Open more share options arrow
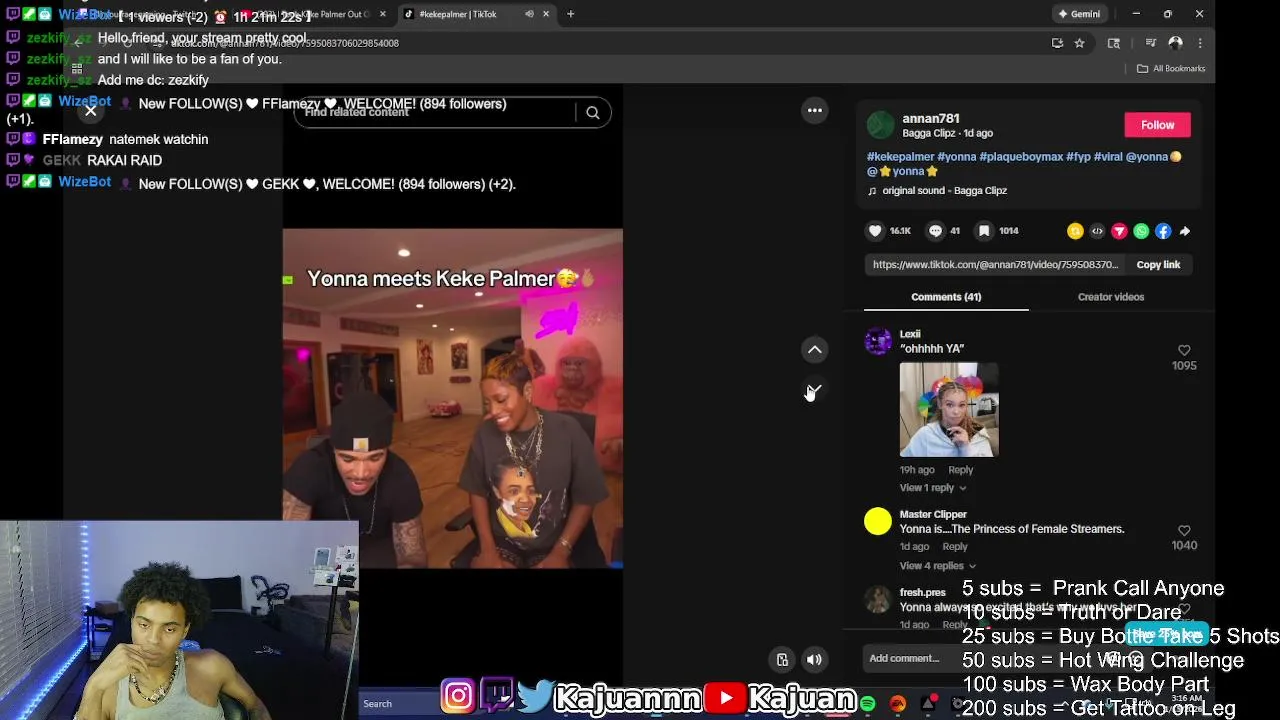This screenshot has width=1280, height=720. [1185, 231]
